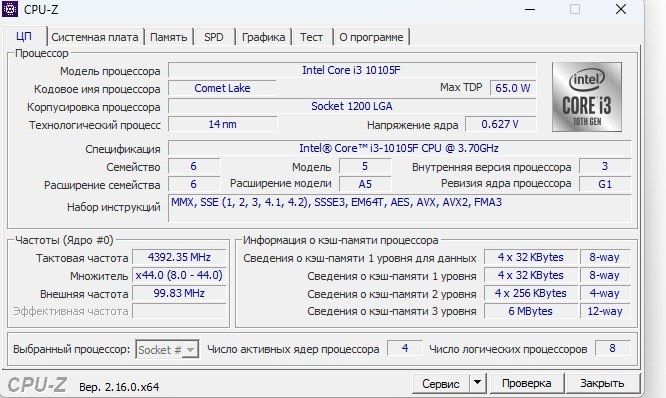Minimize the CPU-Z window
This screenshot has width=666, height=398.
(x=530, y=9)
